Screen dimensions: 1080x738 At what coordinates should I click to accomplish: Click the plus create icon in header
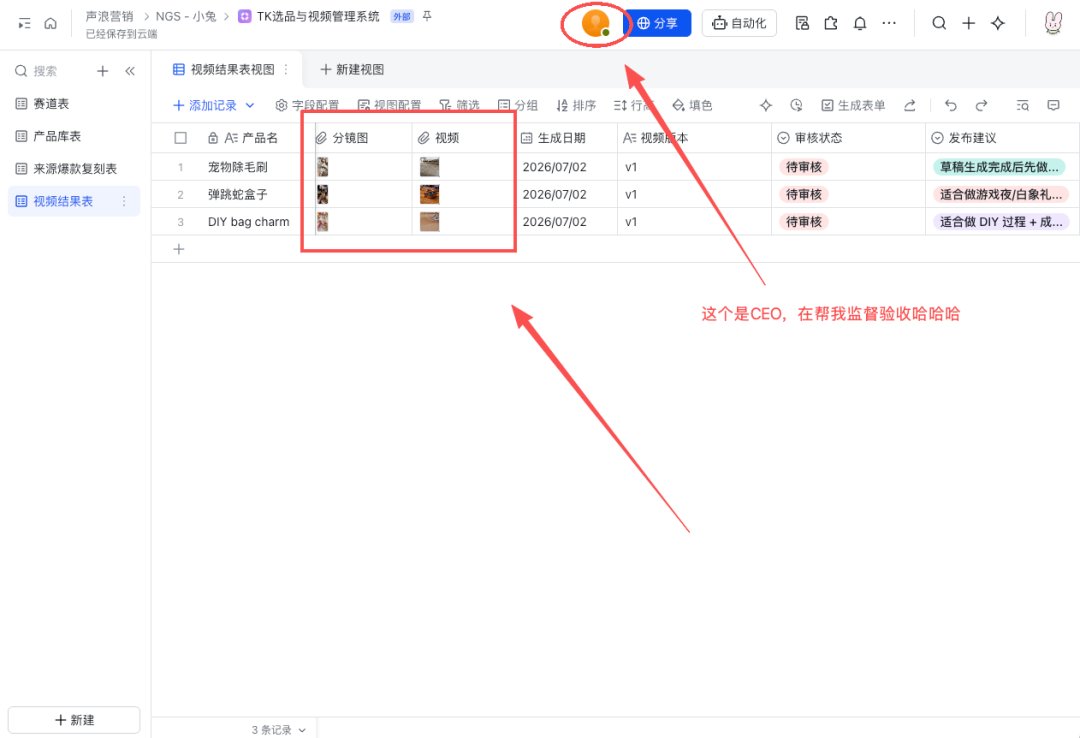tap(968, 23)
